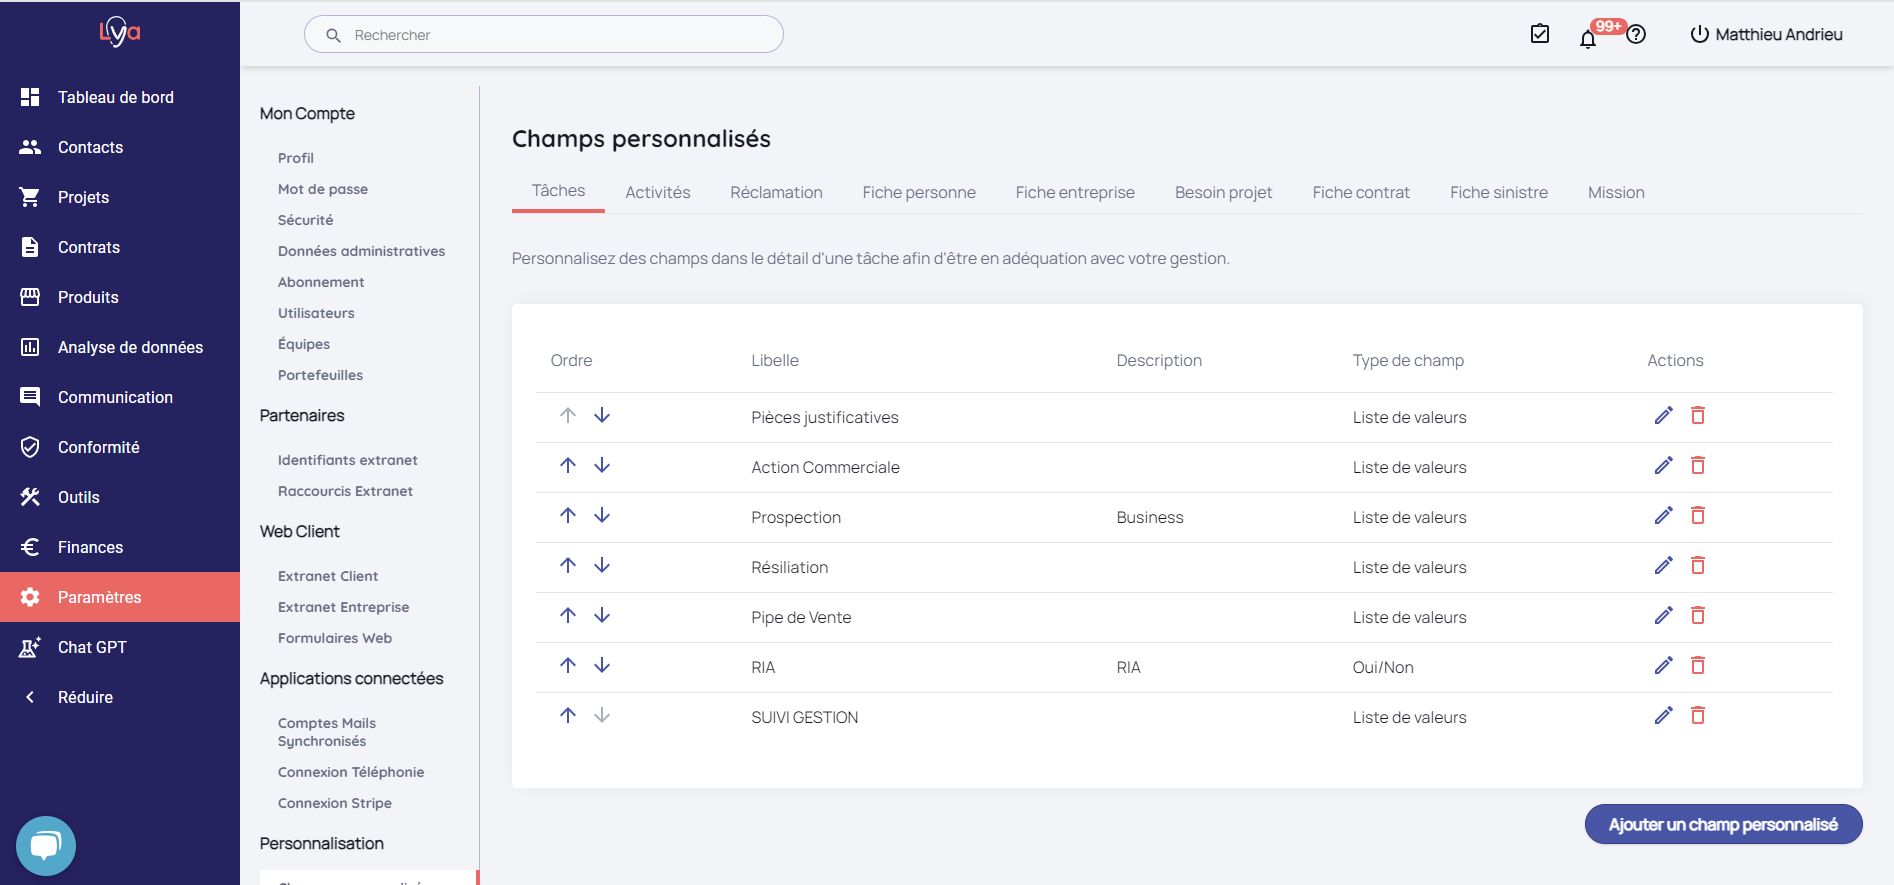Open Conformité in sidebar
The image size is (1894, 885).
pos(120,447)
